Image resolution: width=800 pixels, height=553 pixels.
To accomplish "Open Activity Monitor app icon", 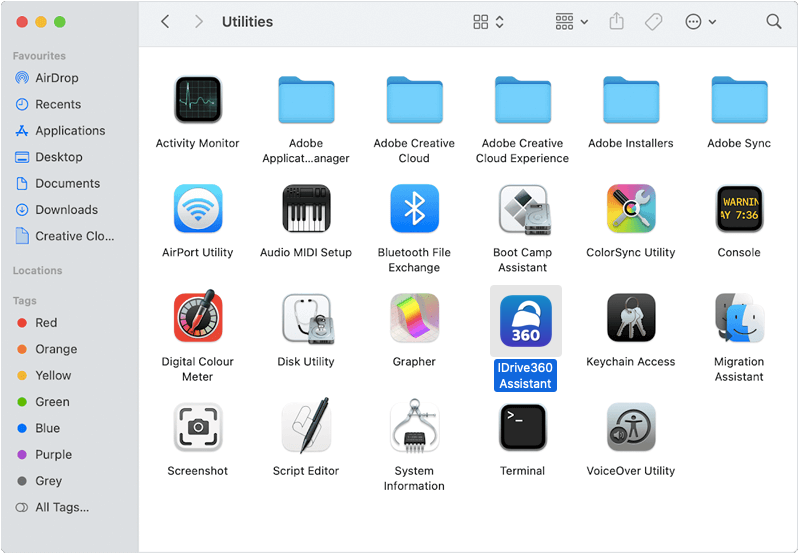I will click(198, 100).
